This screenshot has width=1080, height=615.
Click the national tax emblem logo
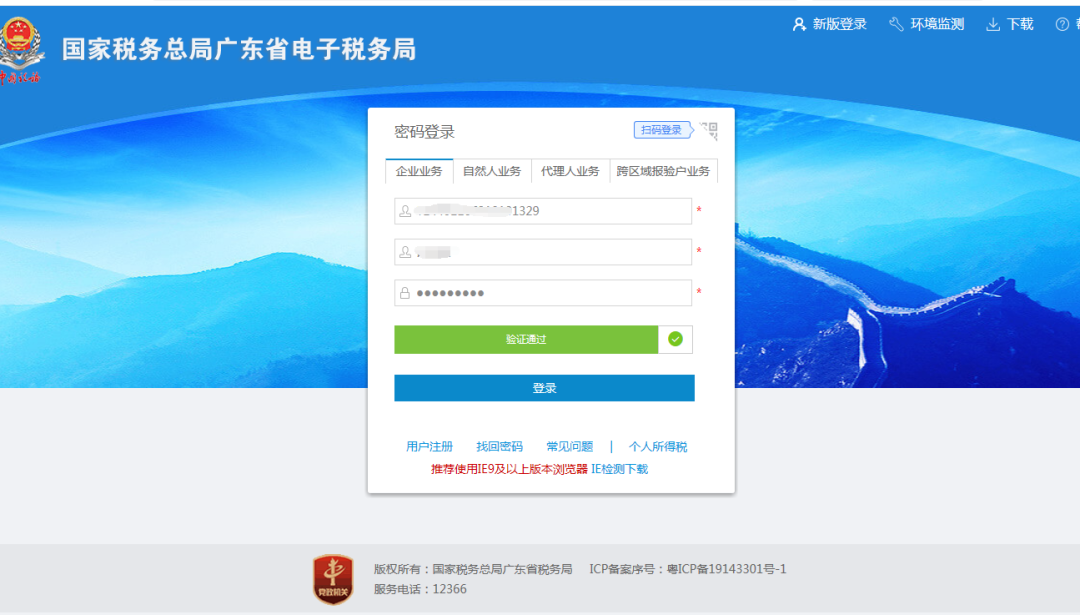pos(21,50)
